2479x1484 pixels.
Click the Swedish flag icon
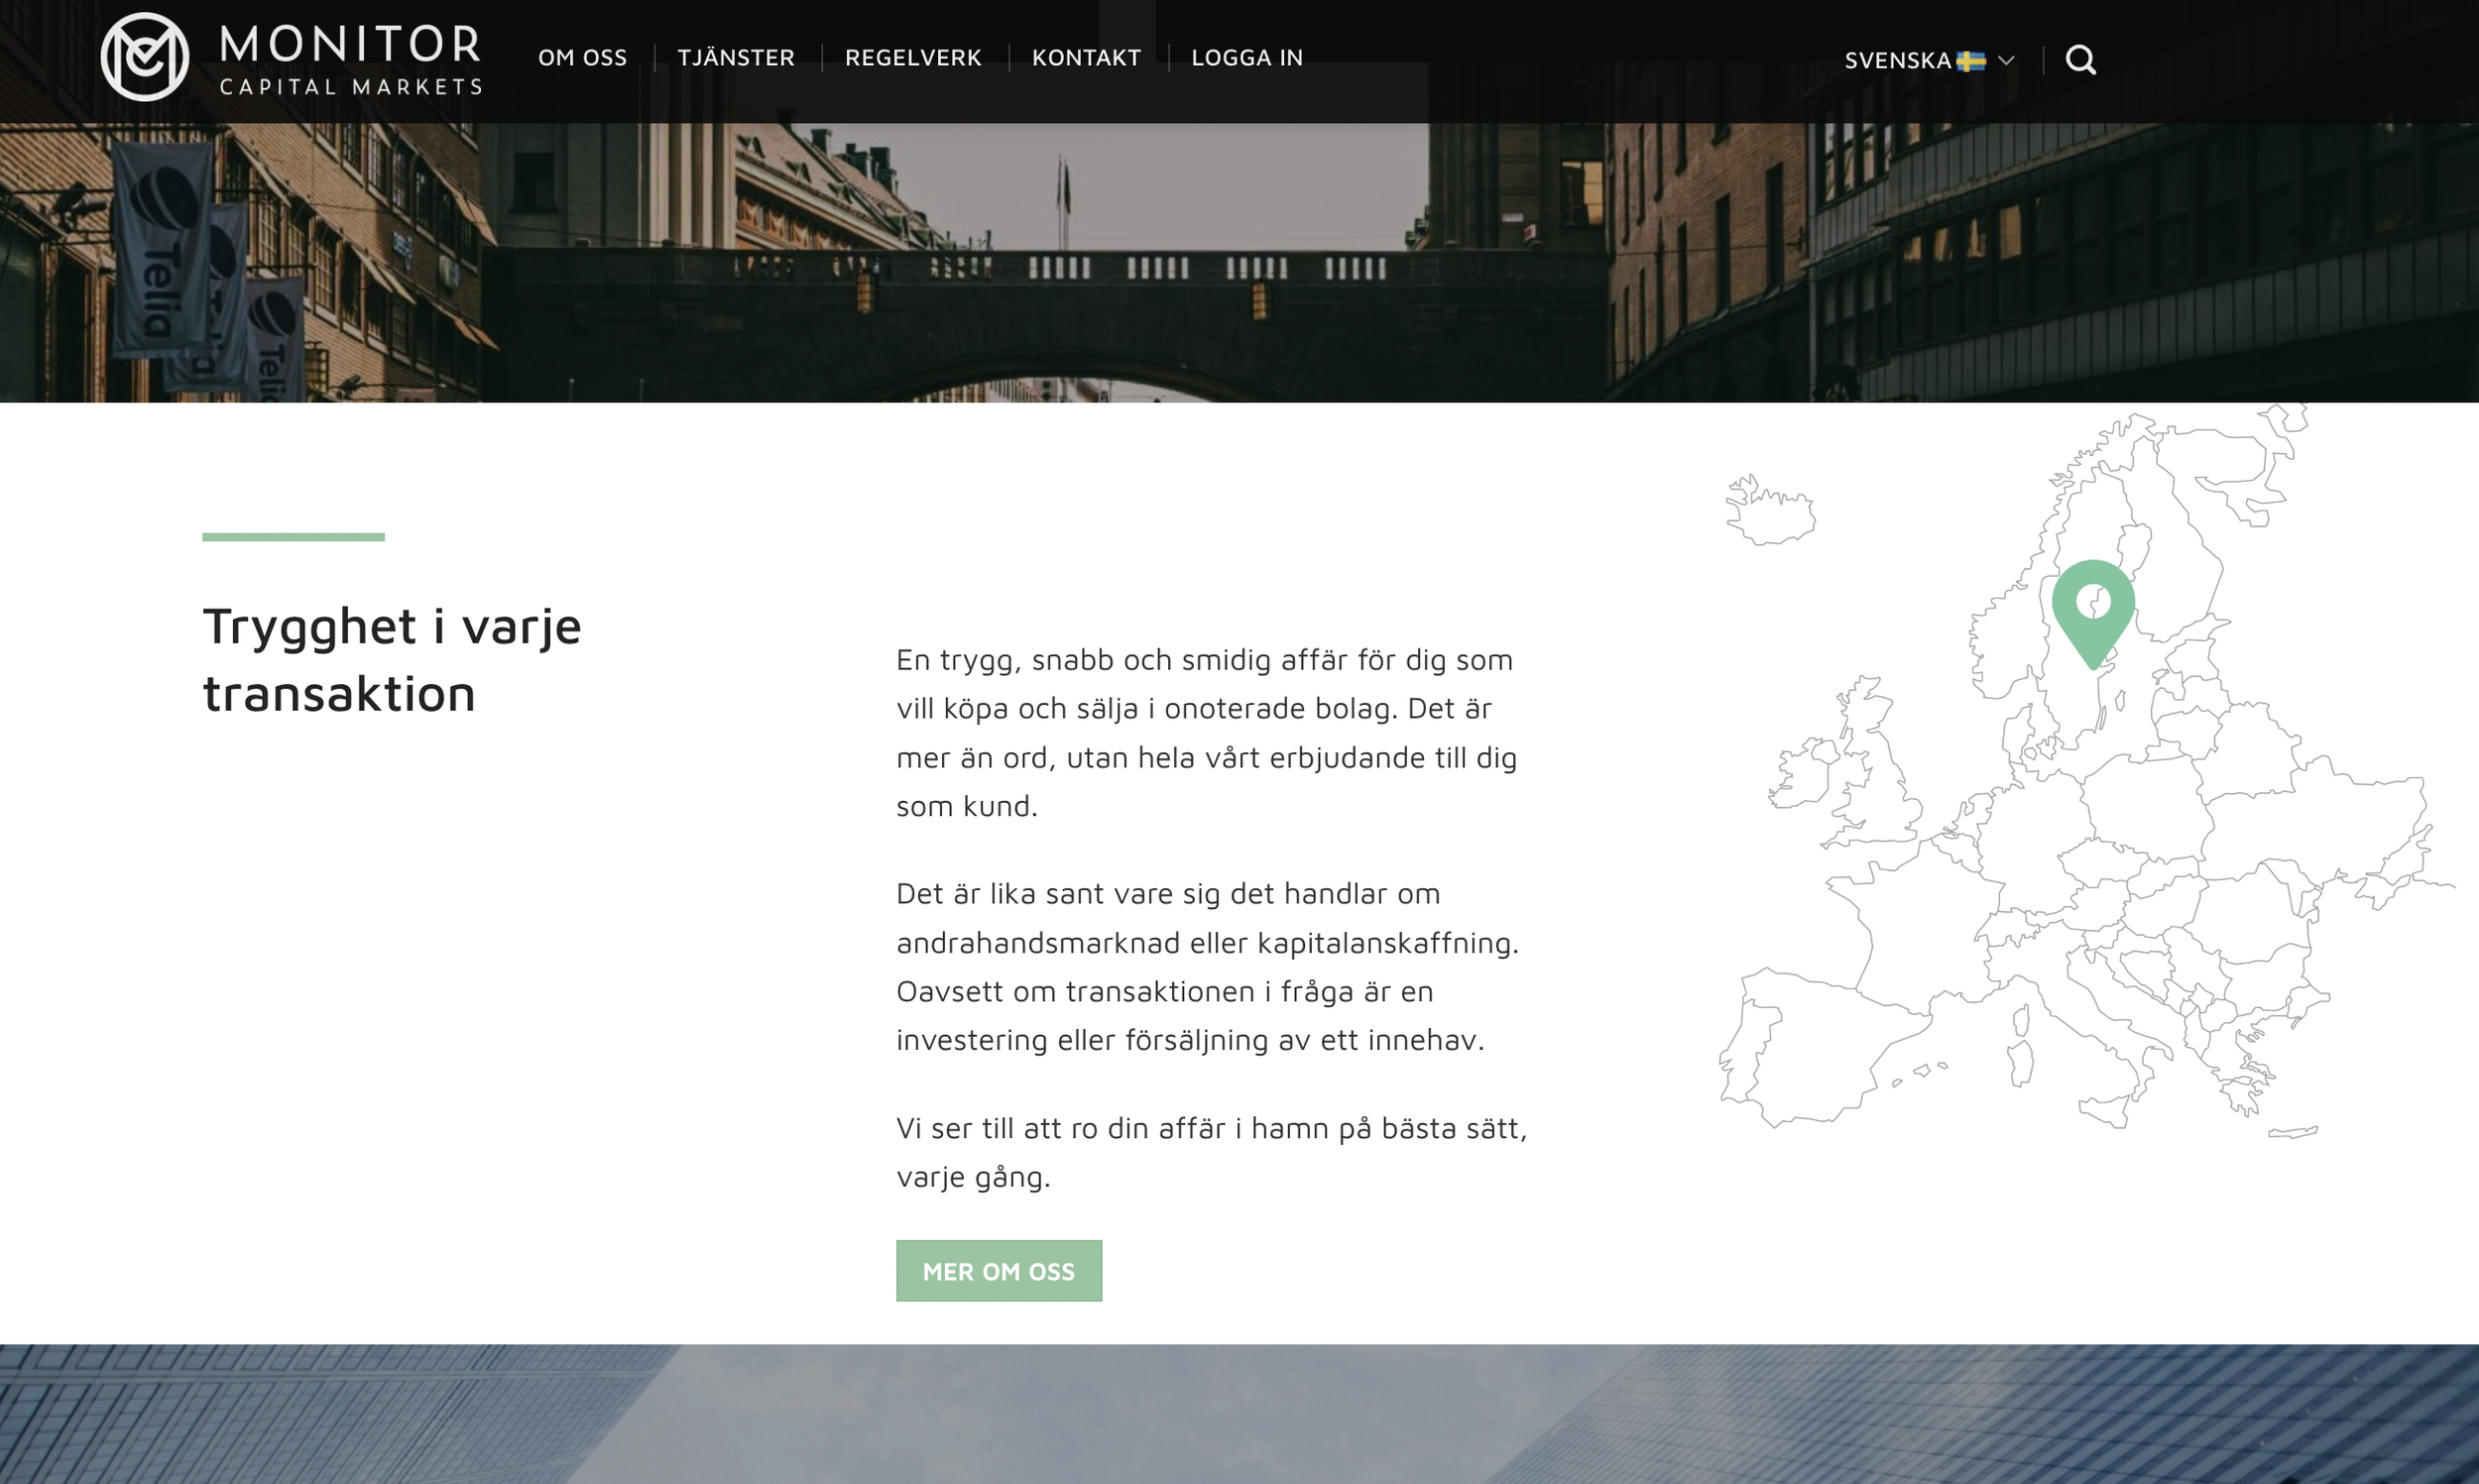tap(1970, 61)
